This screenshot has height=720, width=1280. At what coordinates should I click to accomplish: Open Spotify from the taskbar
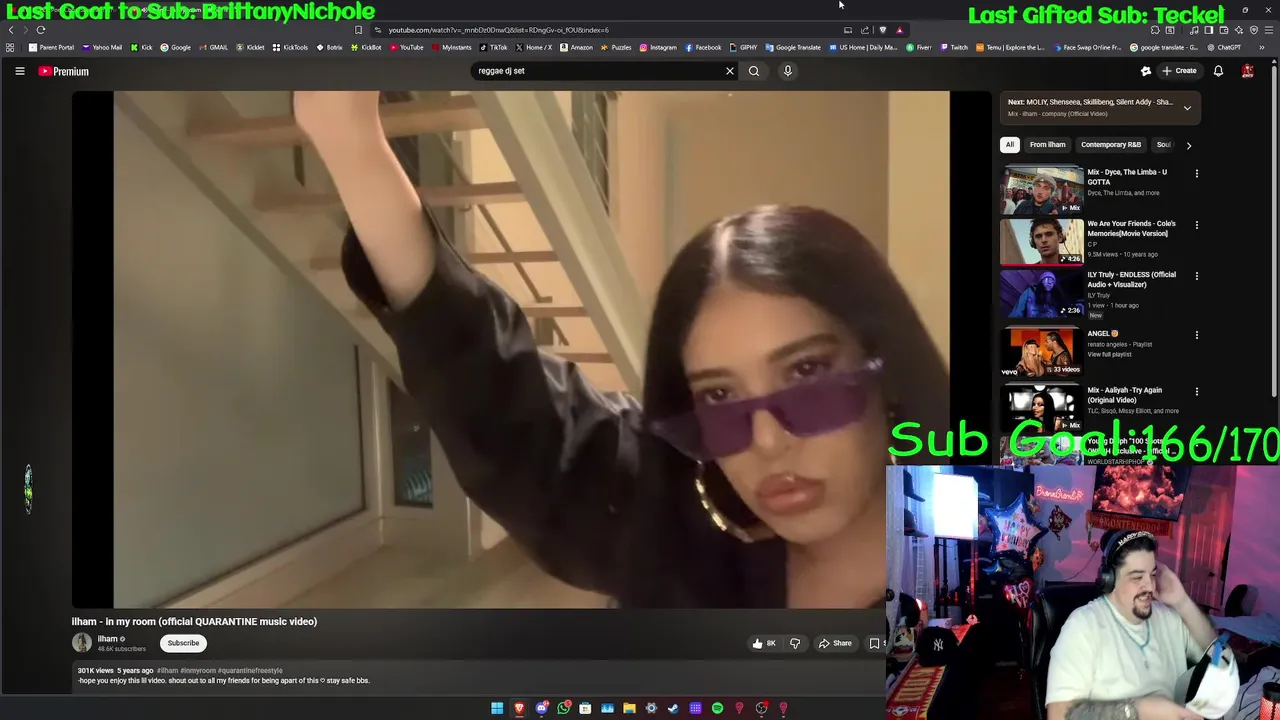[717, 708]
